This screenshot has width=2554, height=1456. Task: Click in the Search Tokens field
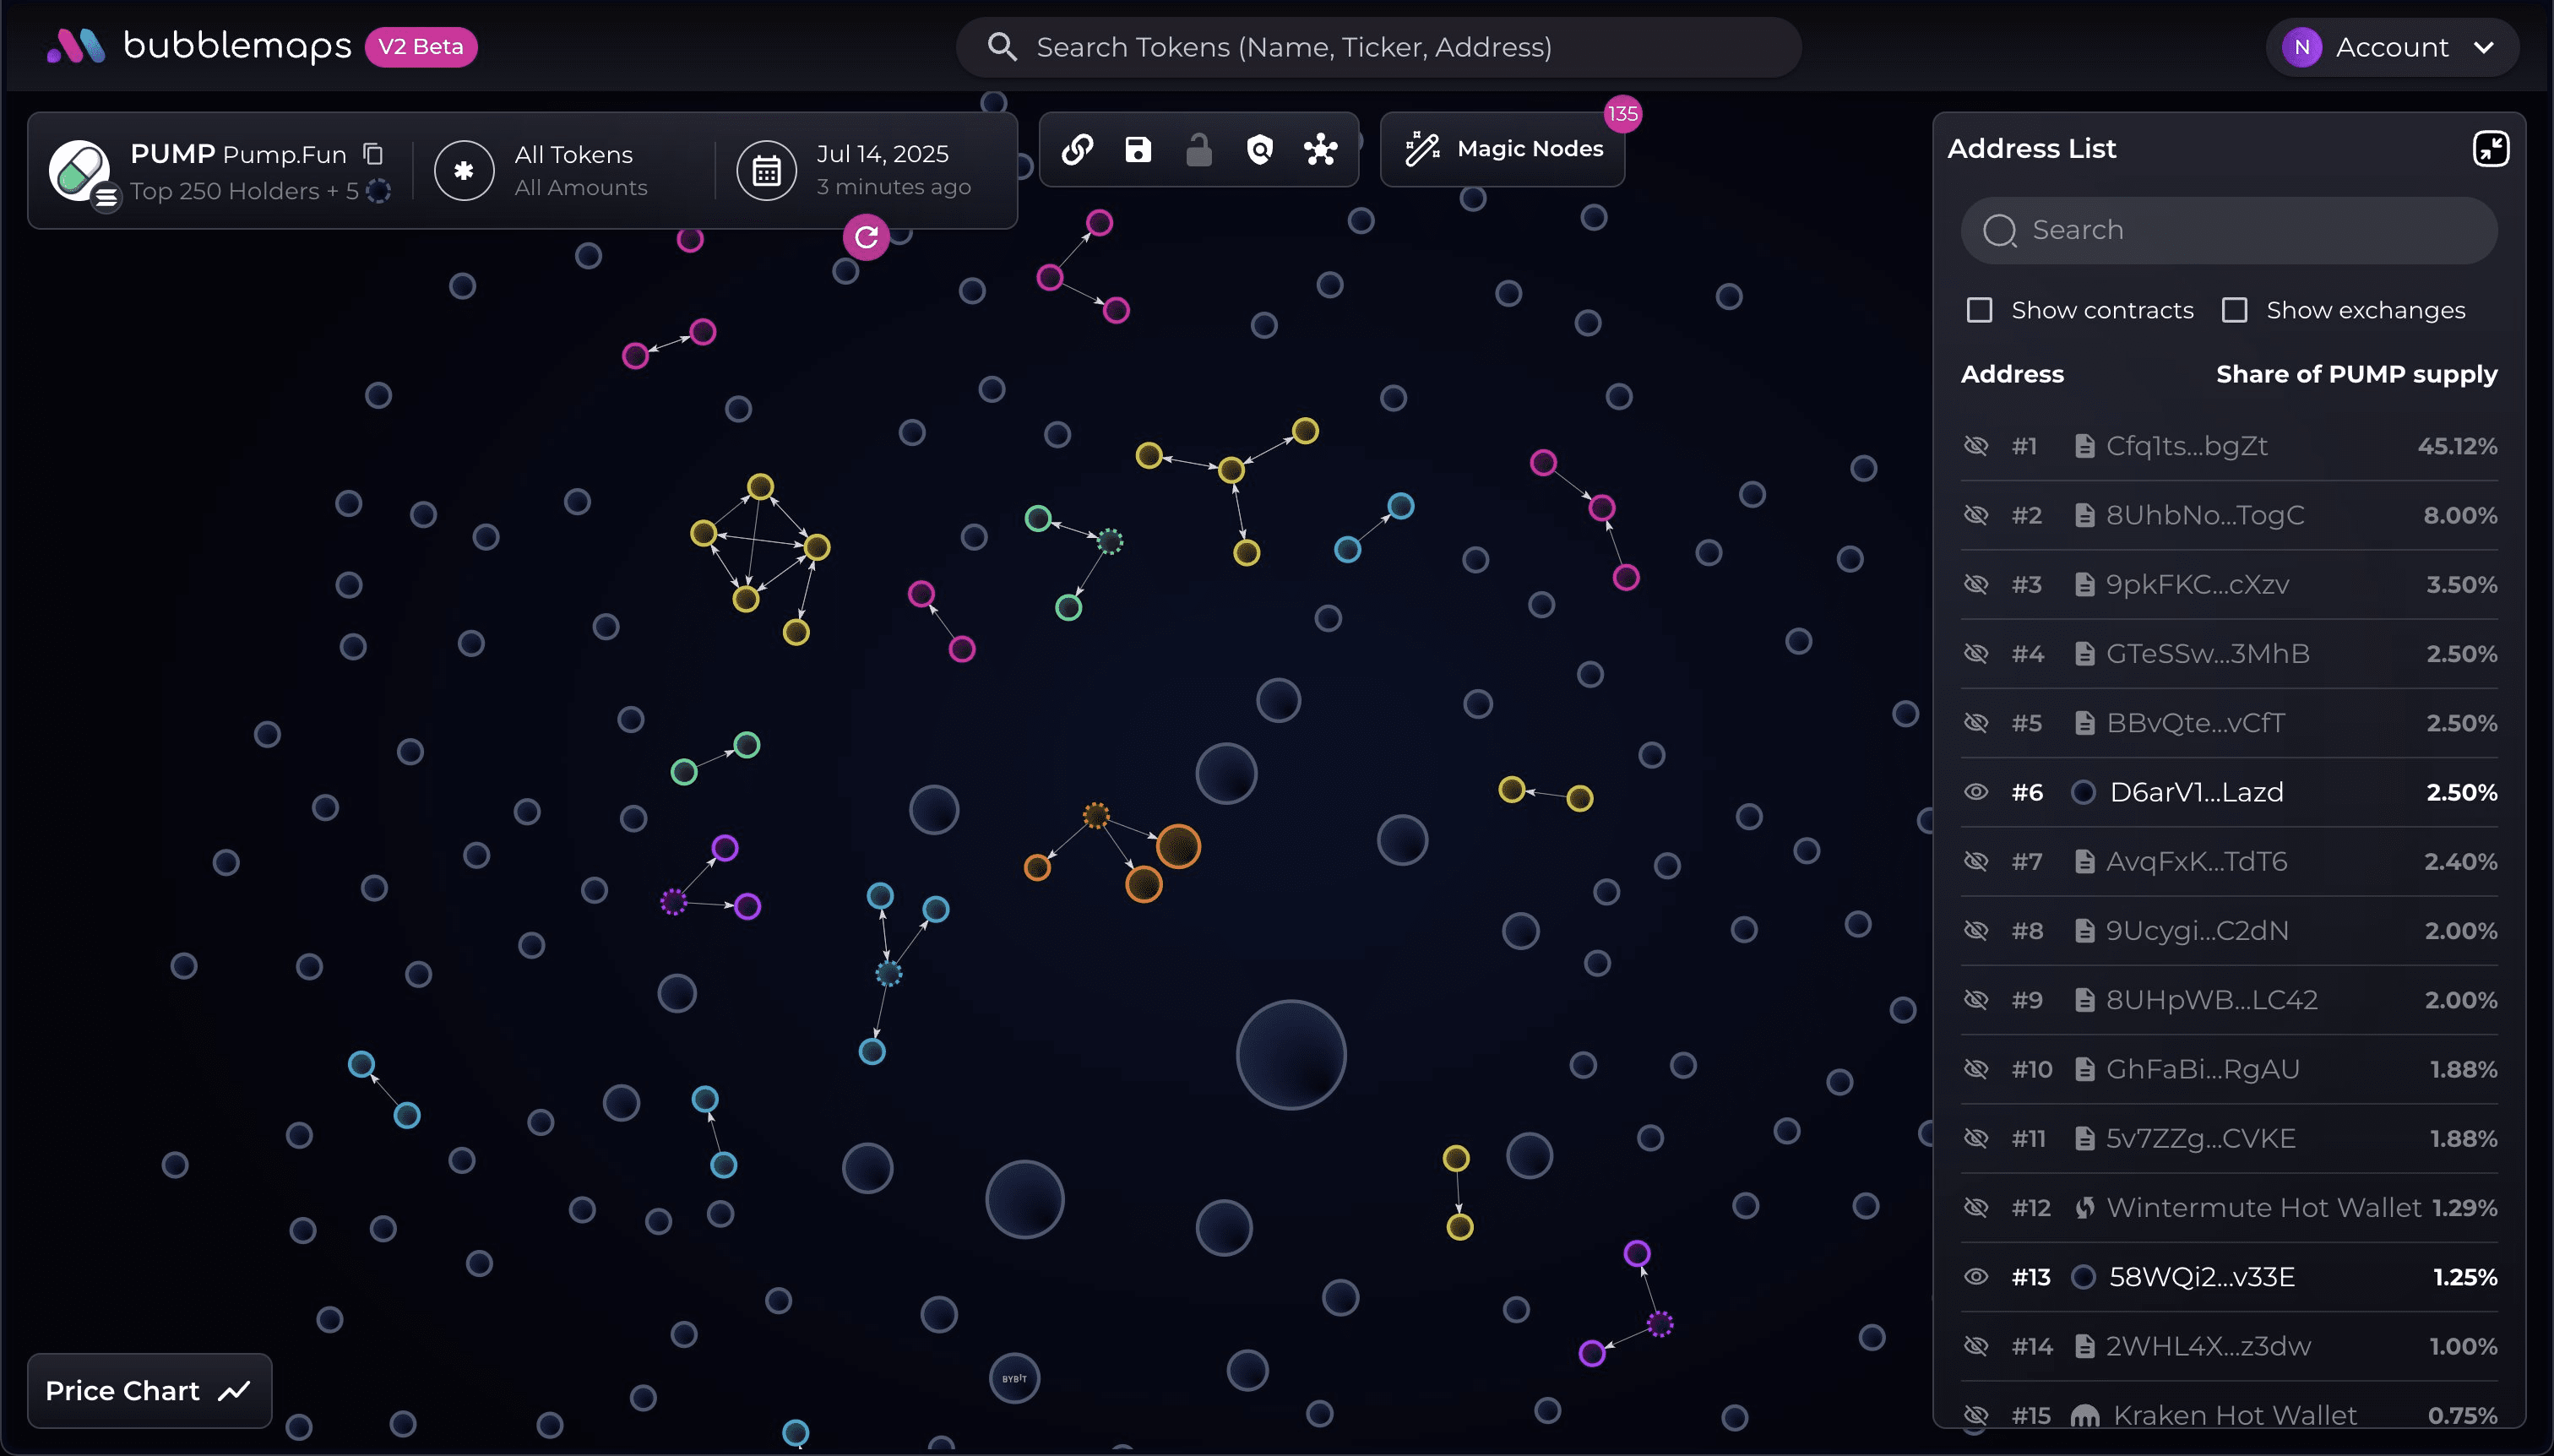[x=1379, y=47]
